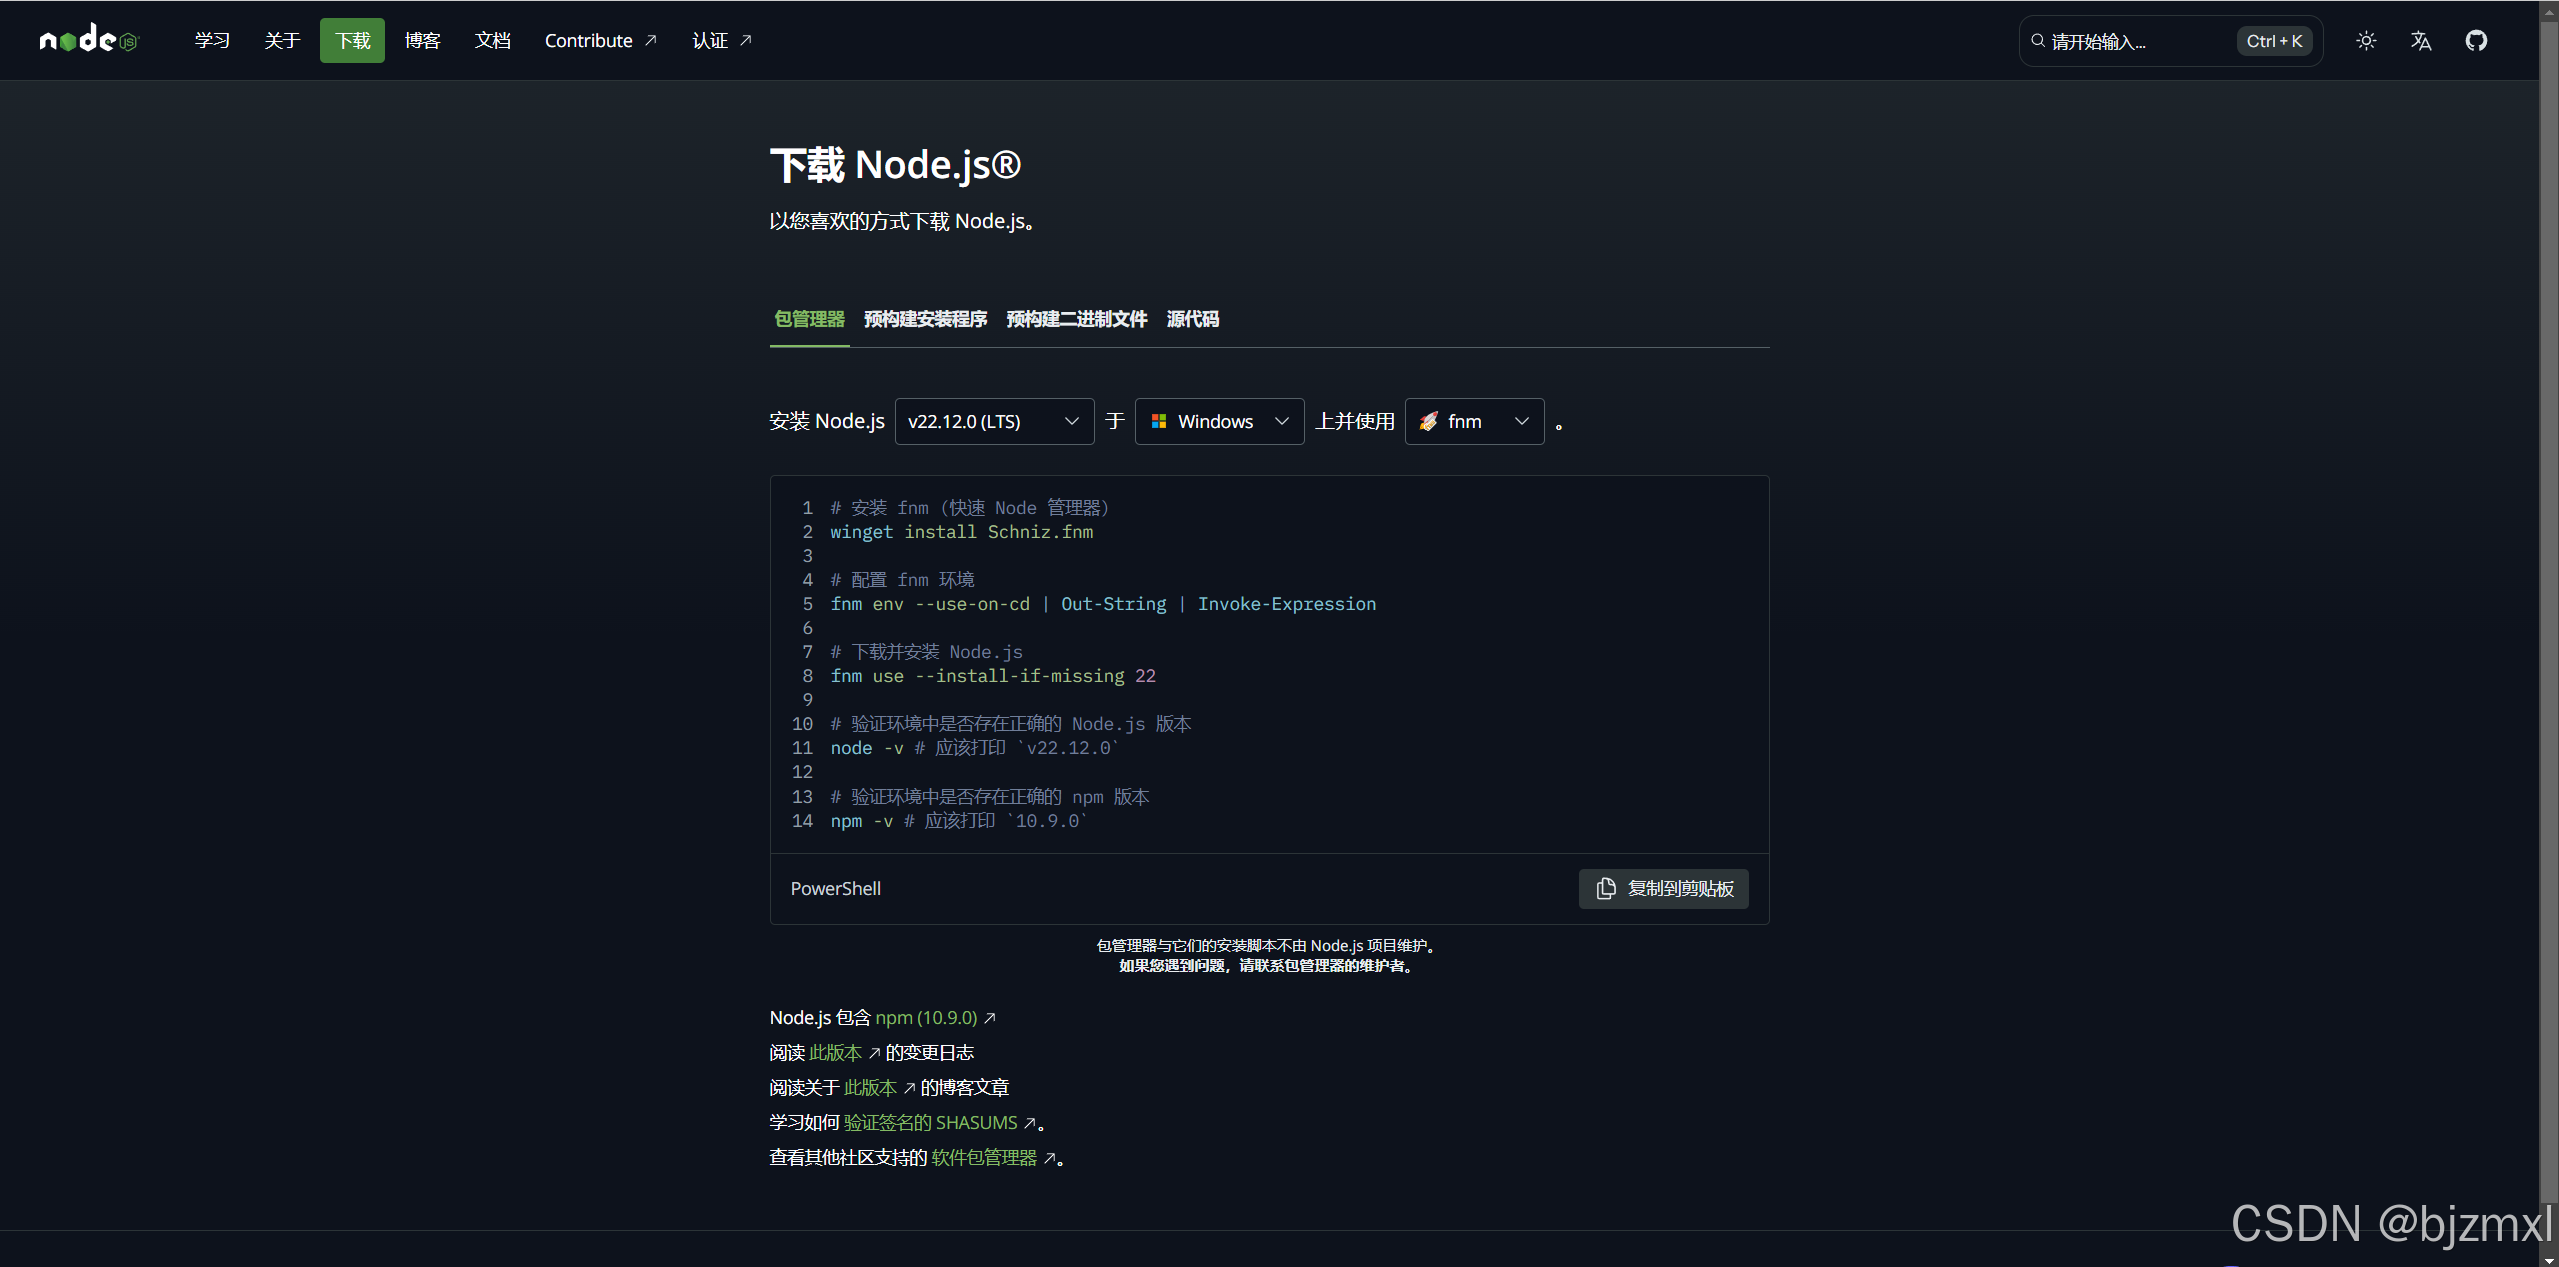Viewport: 2559px width, 1267px height.
Task: Open the Node.js GitHub repository
Action: coord(2477,40)
